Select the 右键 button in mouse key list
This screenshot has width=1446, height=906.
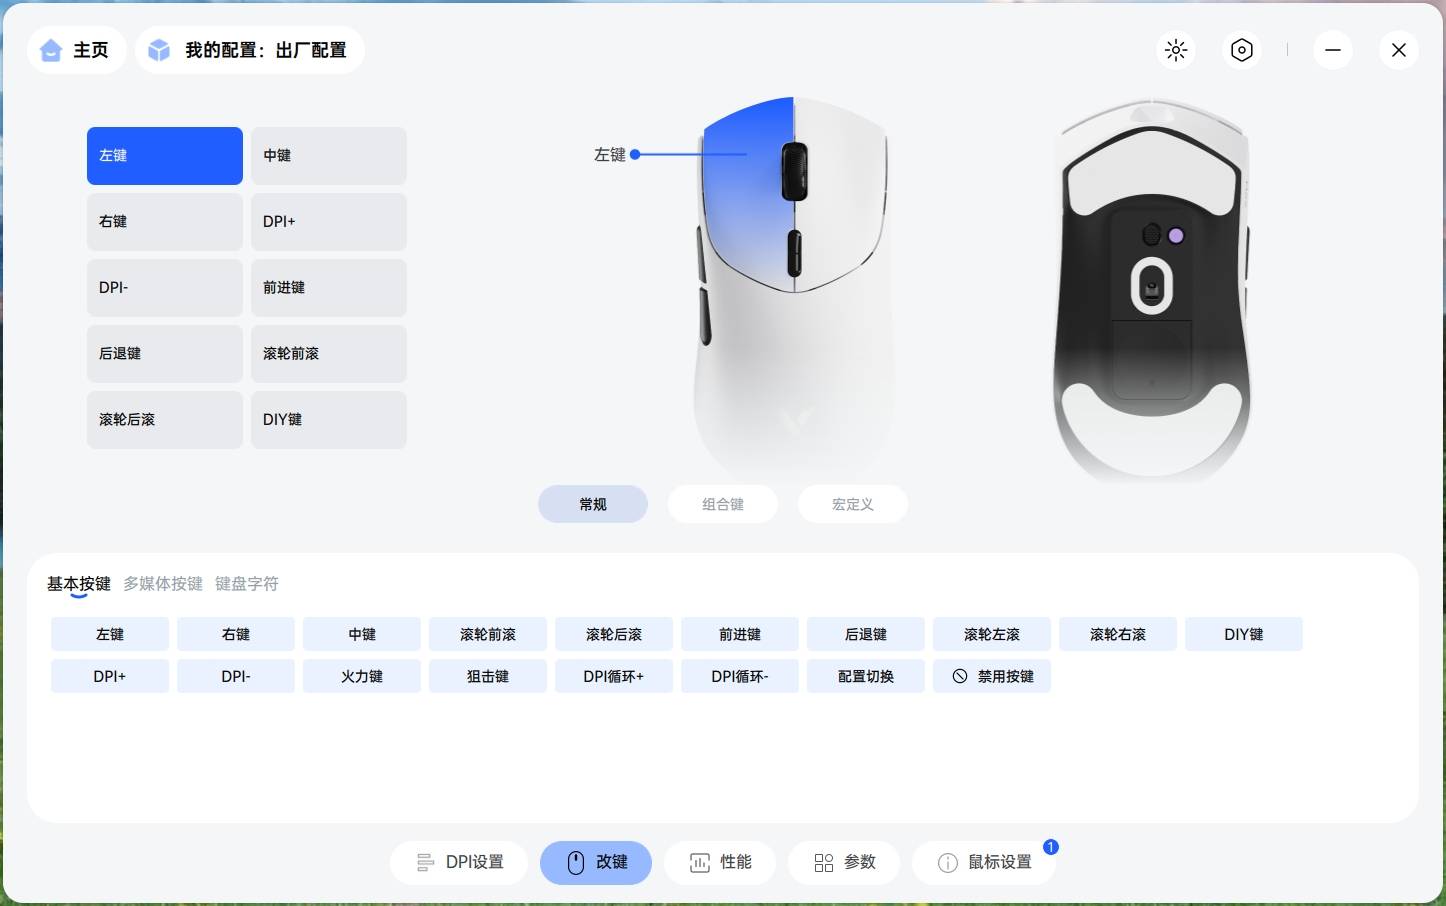[164, 222]
